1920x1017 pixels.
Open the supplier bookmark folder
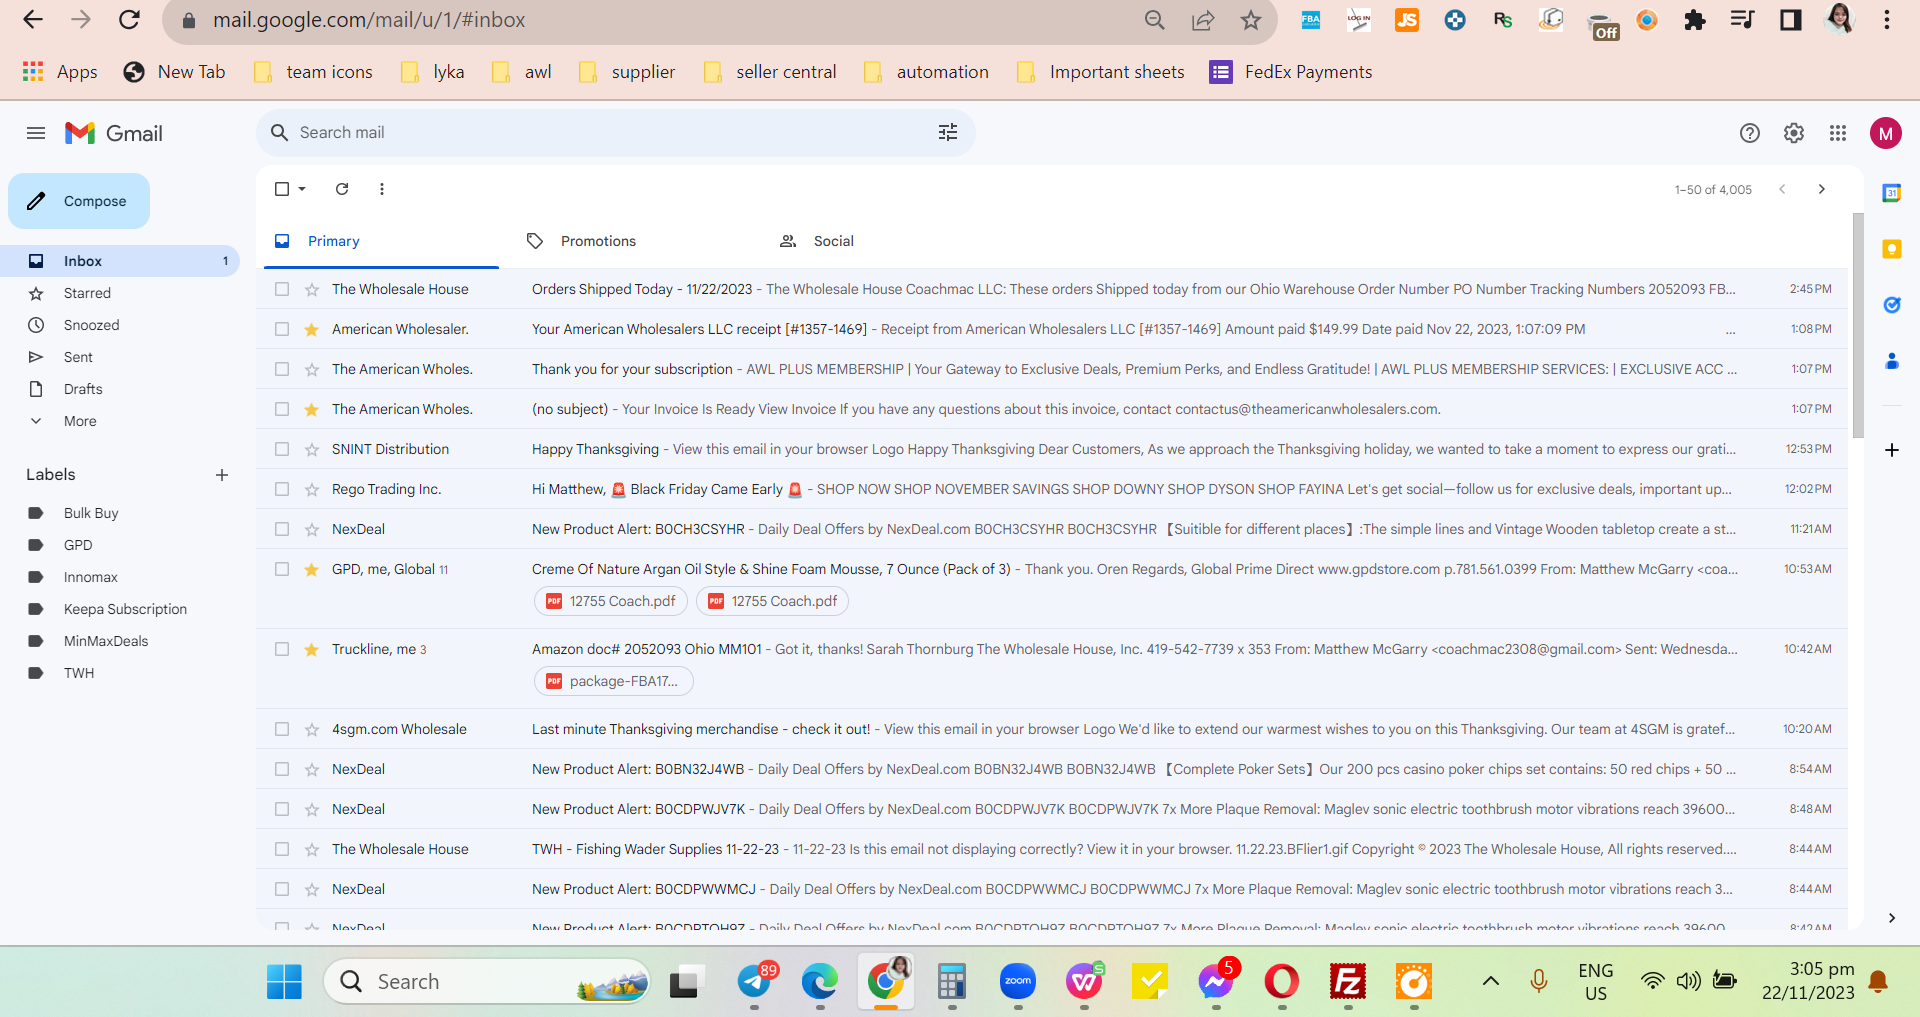point(627,72)
